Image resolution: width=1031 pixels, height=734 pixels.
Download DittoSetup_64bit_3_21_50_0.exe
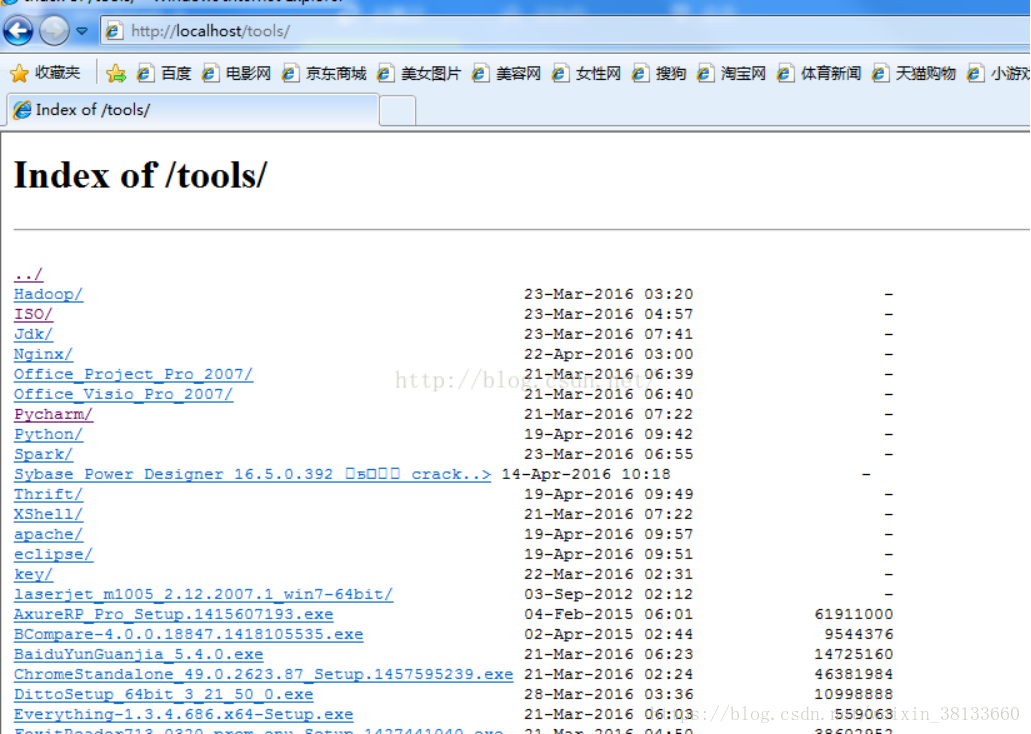164,695
